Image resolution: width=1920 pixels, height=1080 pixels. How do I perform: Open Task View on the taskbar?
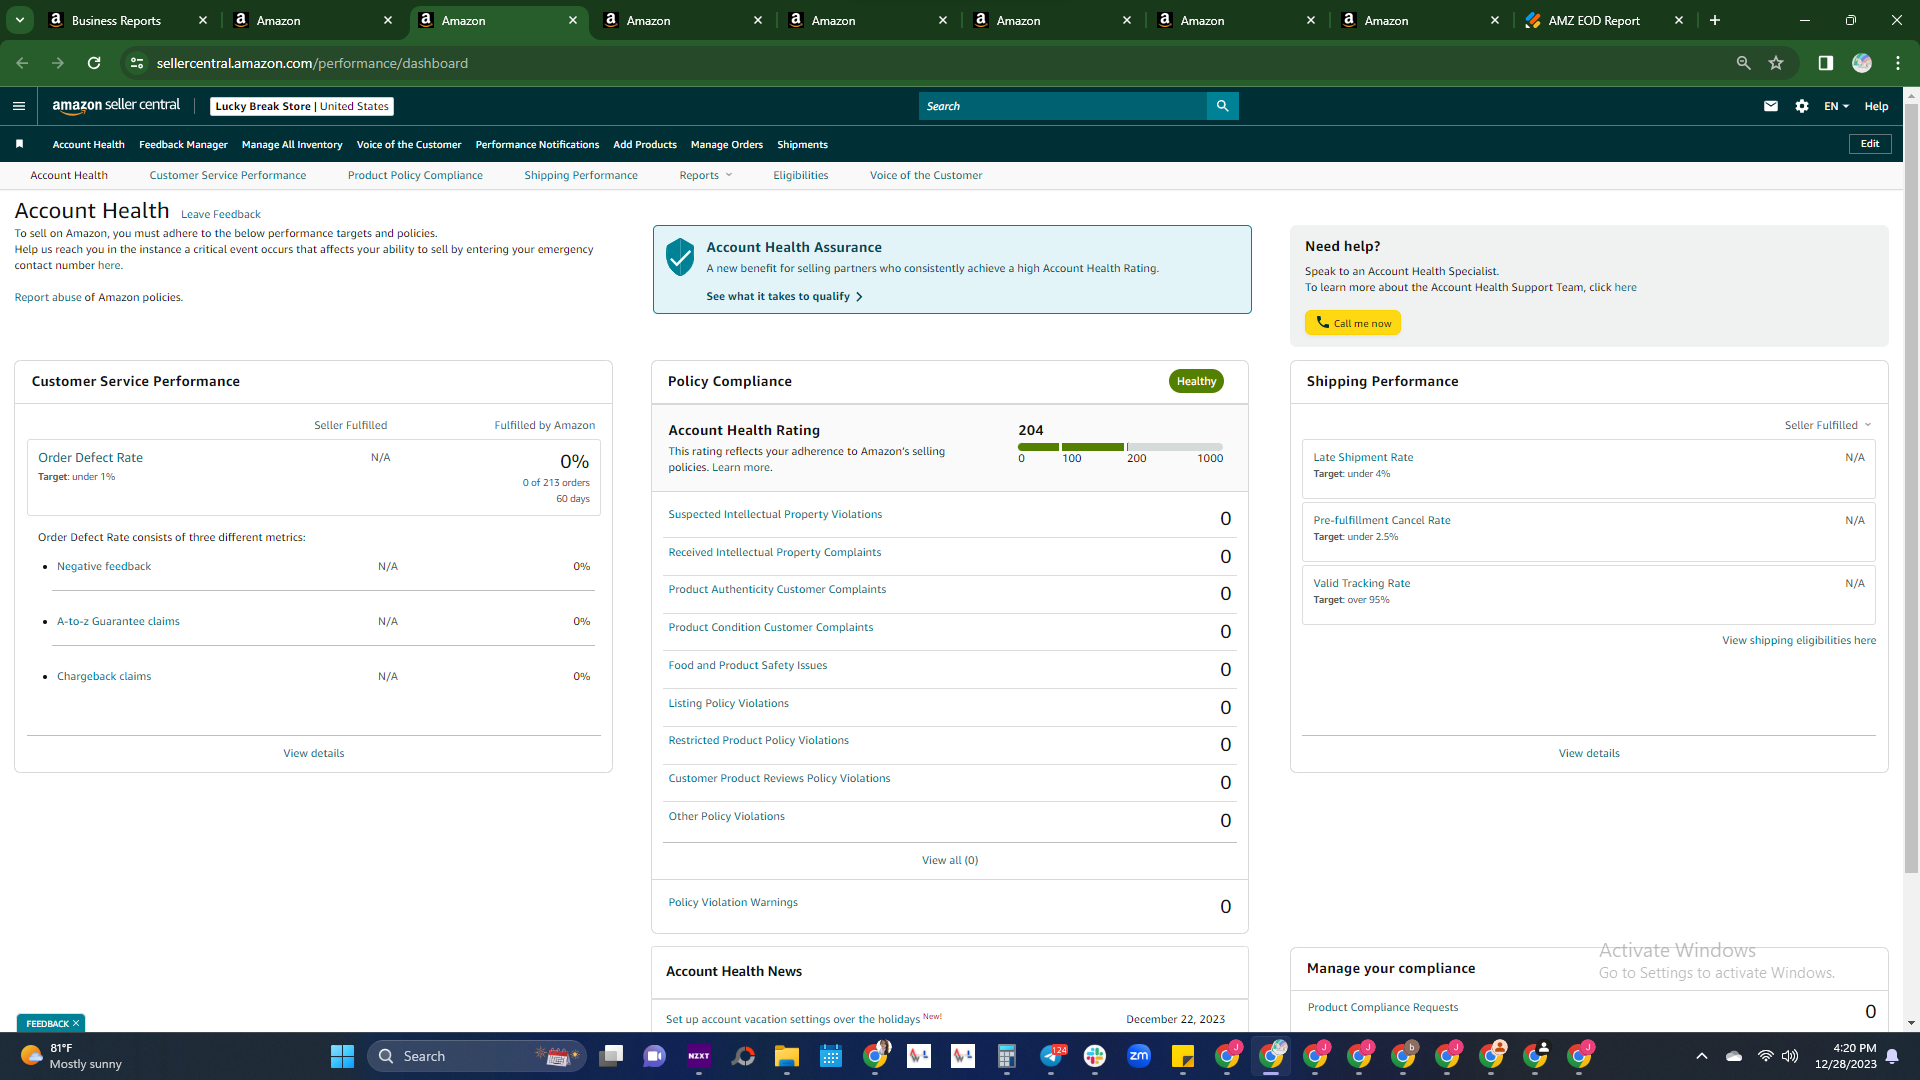(611, 1056)
